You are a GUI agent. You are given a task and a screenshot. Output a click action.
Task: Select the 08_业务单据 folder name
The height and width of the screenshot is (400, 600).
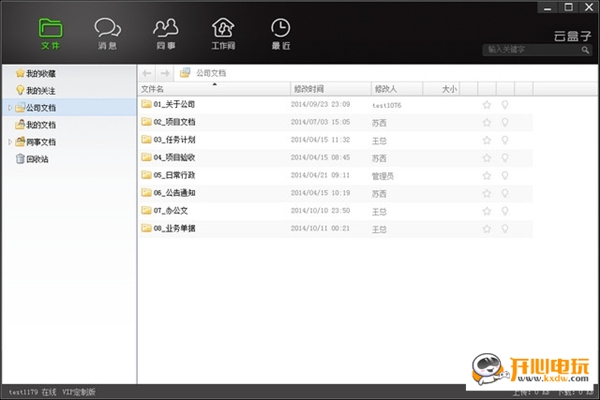click(x=174, y=228)
